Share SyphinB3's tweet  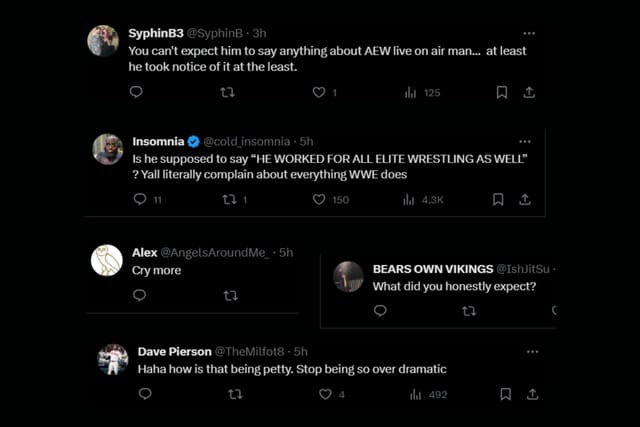(x=529, y=92)
